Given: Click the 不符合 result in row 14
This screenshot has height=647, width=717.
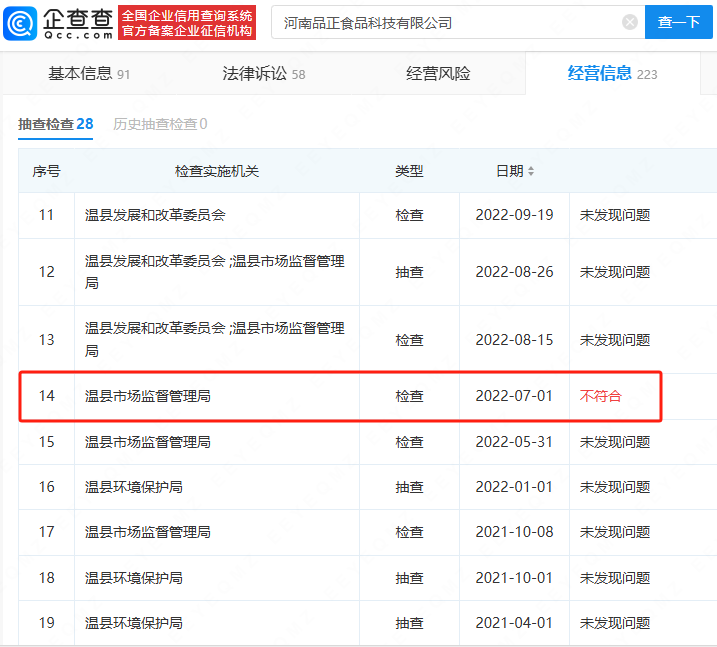Looking at the screenshot, I should (601, 396).
